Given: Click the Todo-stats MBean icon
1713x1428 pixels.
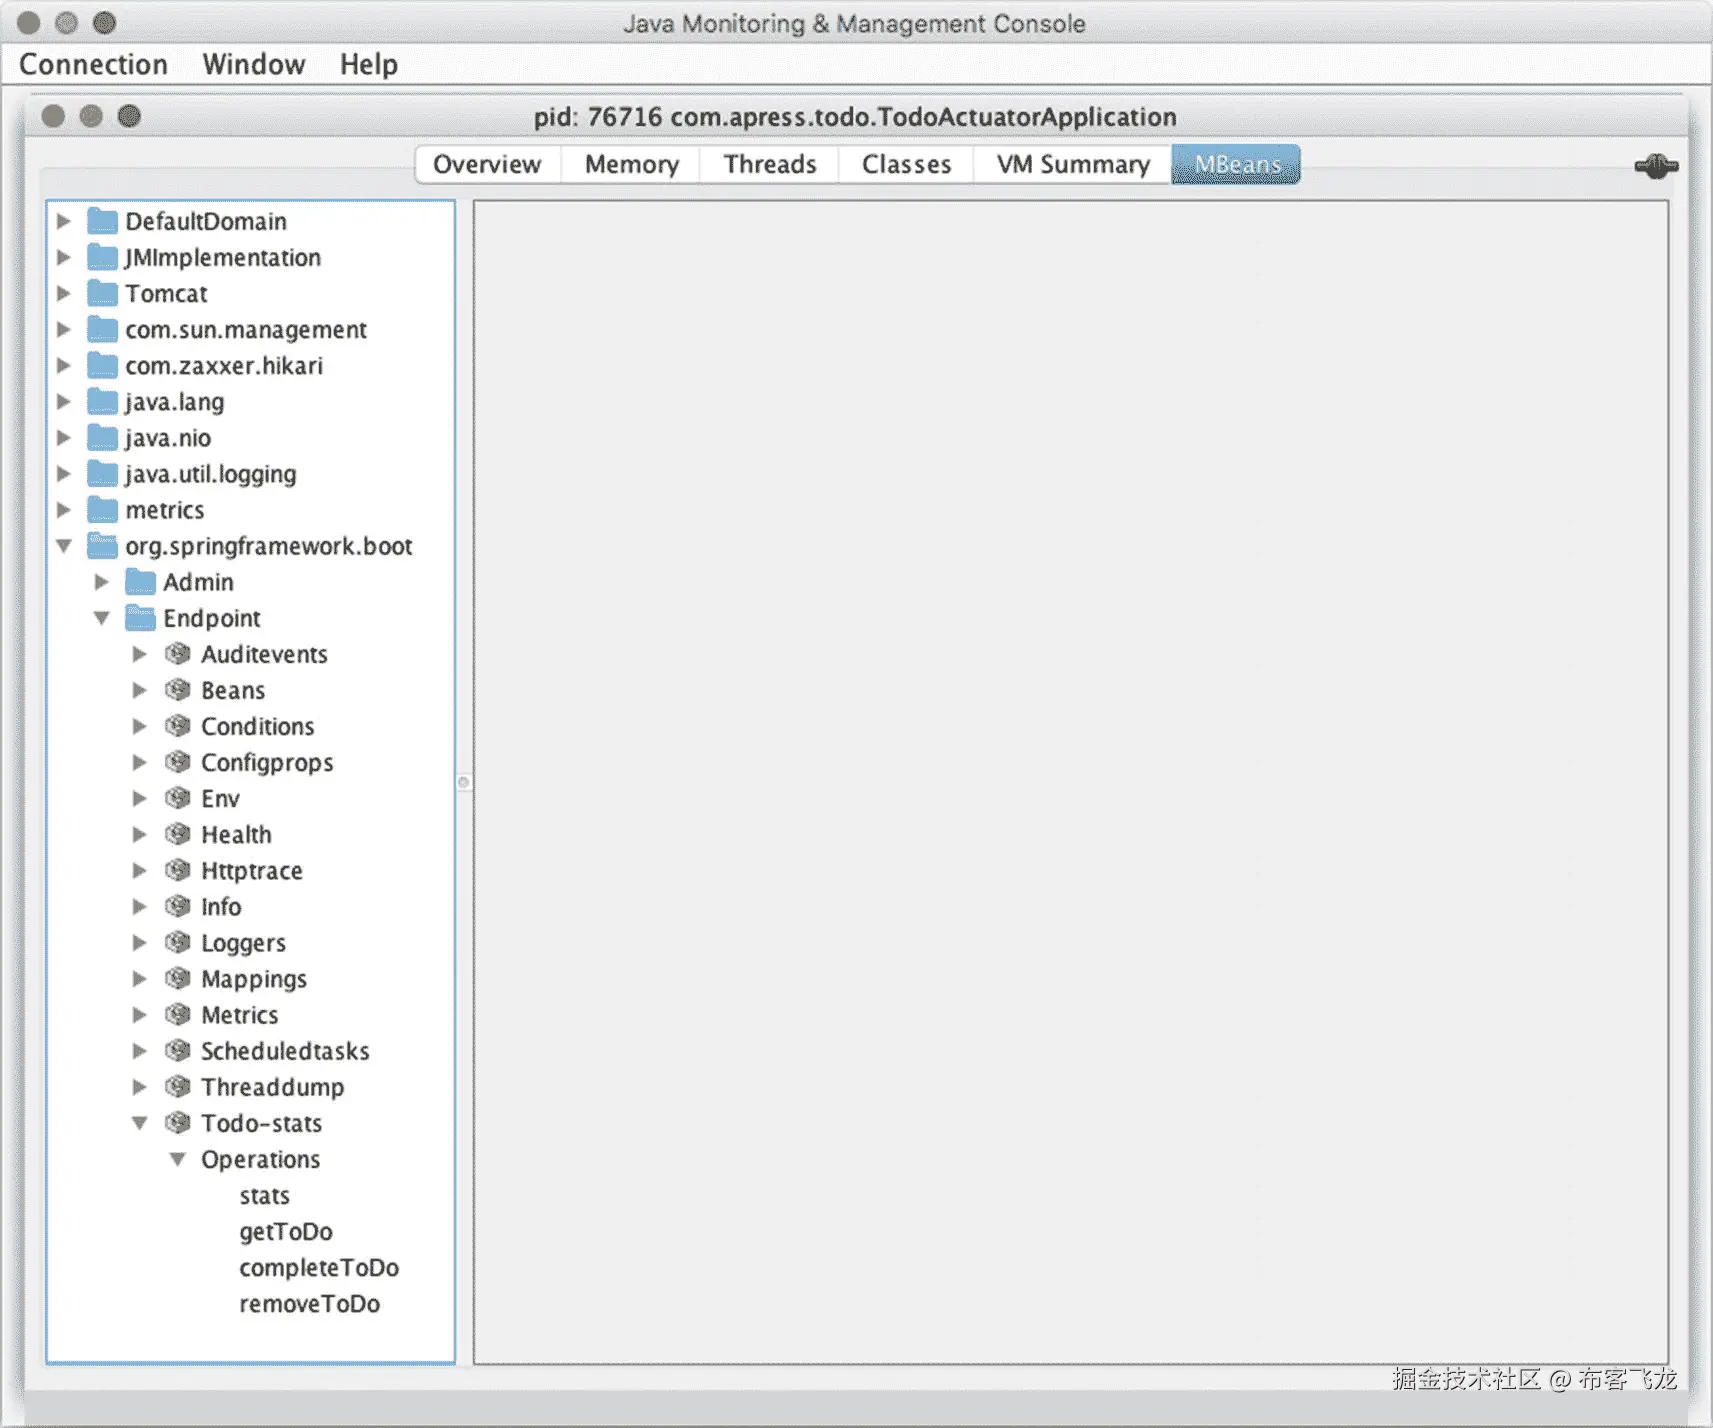Looking at the screenshot, I should point(178,1123).
